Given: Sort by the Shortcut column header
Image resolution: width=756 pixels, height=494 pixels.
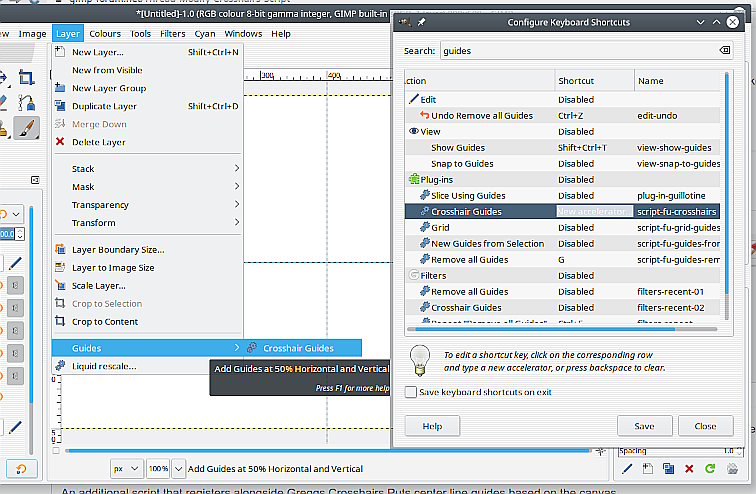Looking at the screenshot, I should pos(594,80).
